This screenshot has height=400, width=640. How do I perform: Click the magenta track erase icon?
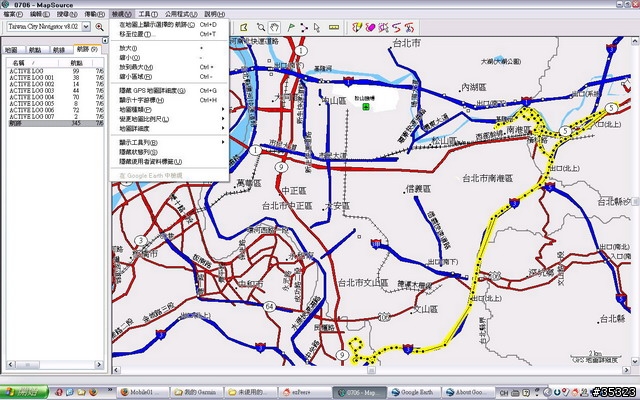click(x=370, y=27)
